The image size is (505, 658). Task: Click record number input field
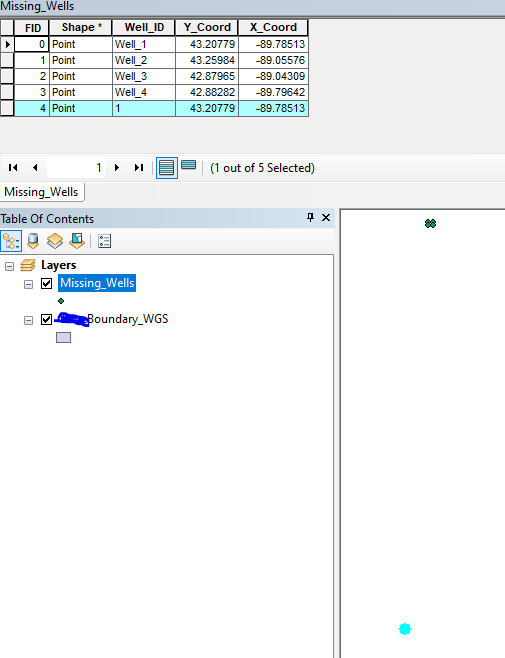76,168
